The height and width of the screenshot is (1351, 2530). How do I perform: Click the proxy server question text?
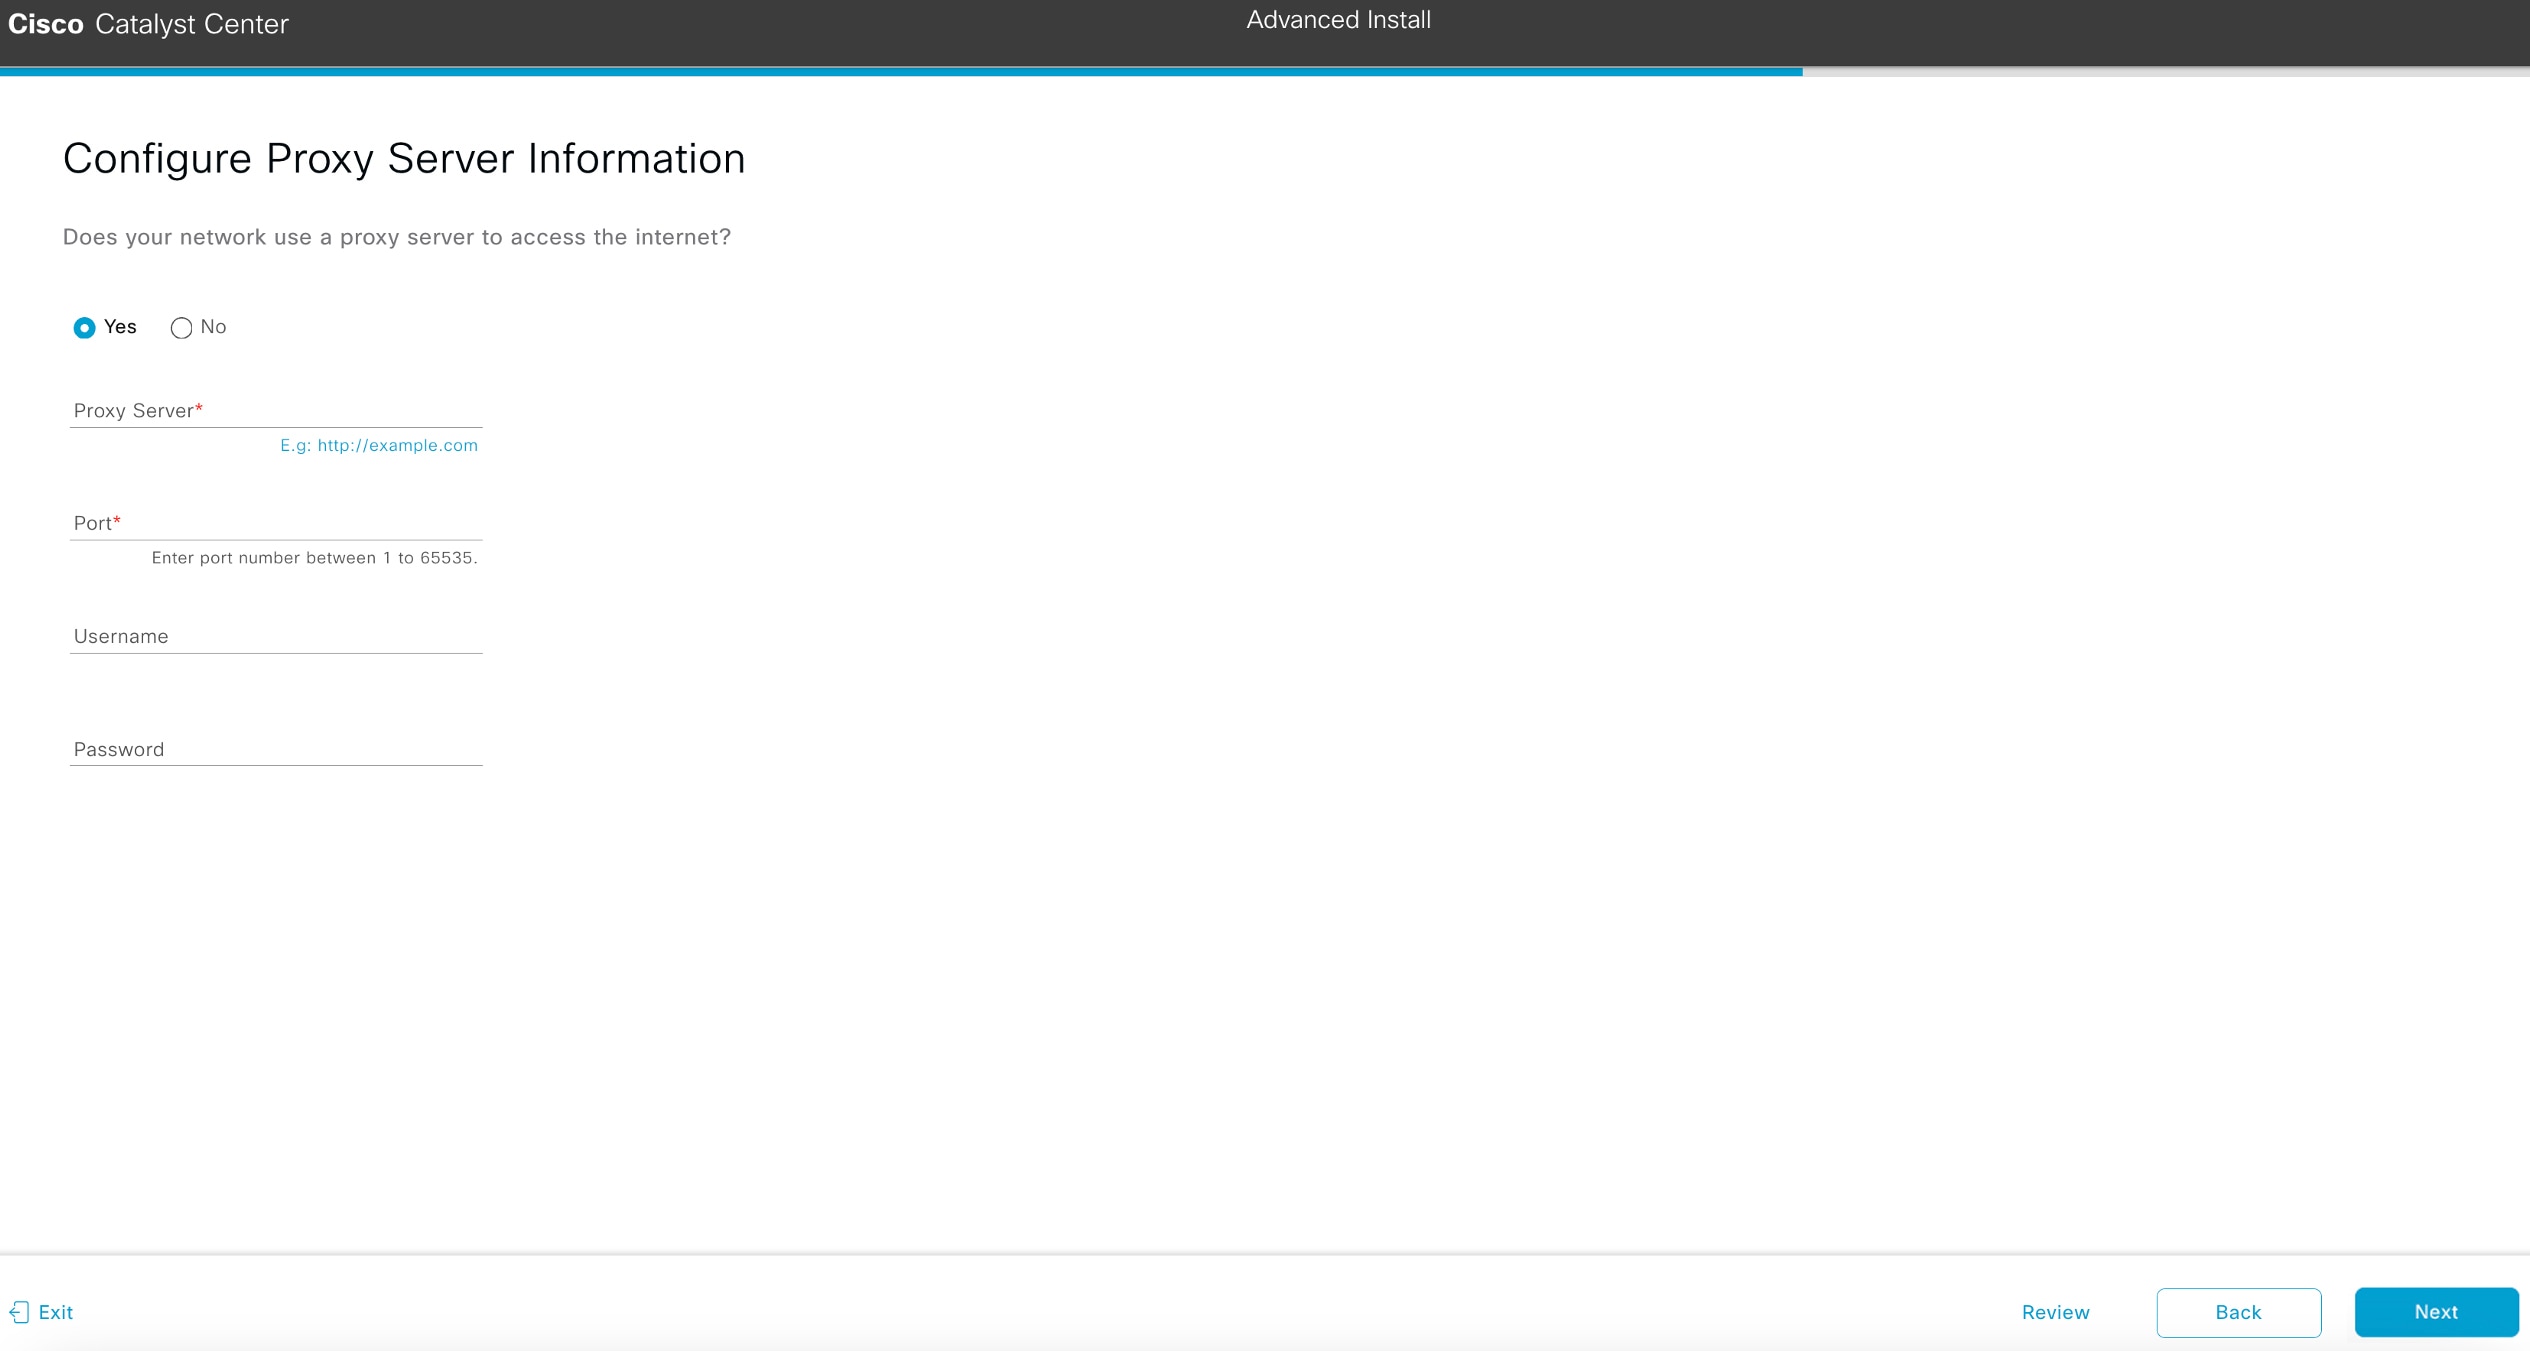397,237
